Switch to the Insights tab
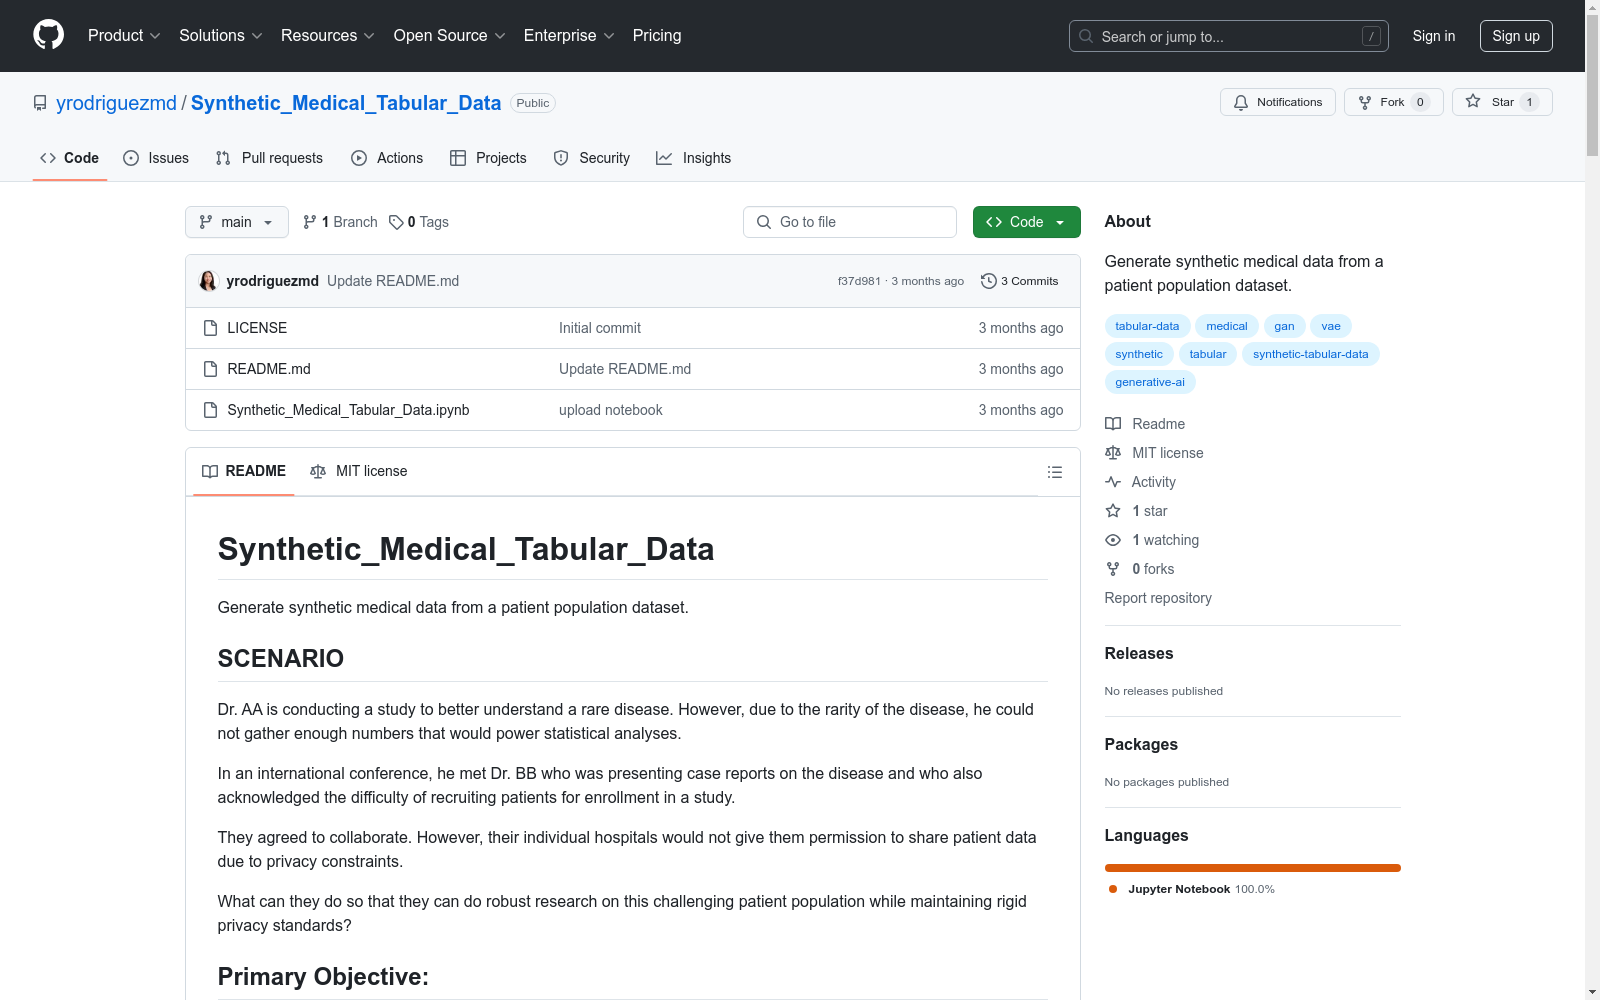The image size is (1600, 1000). coord(694,158)
